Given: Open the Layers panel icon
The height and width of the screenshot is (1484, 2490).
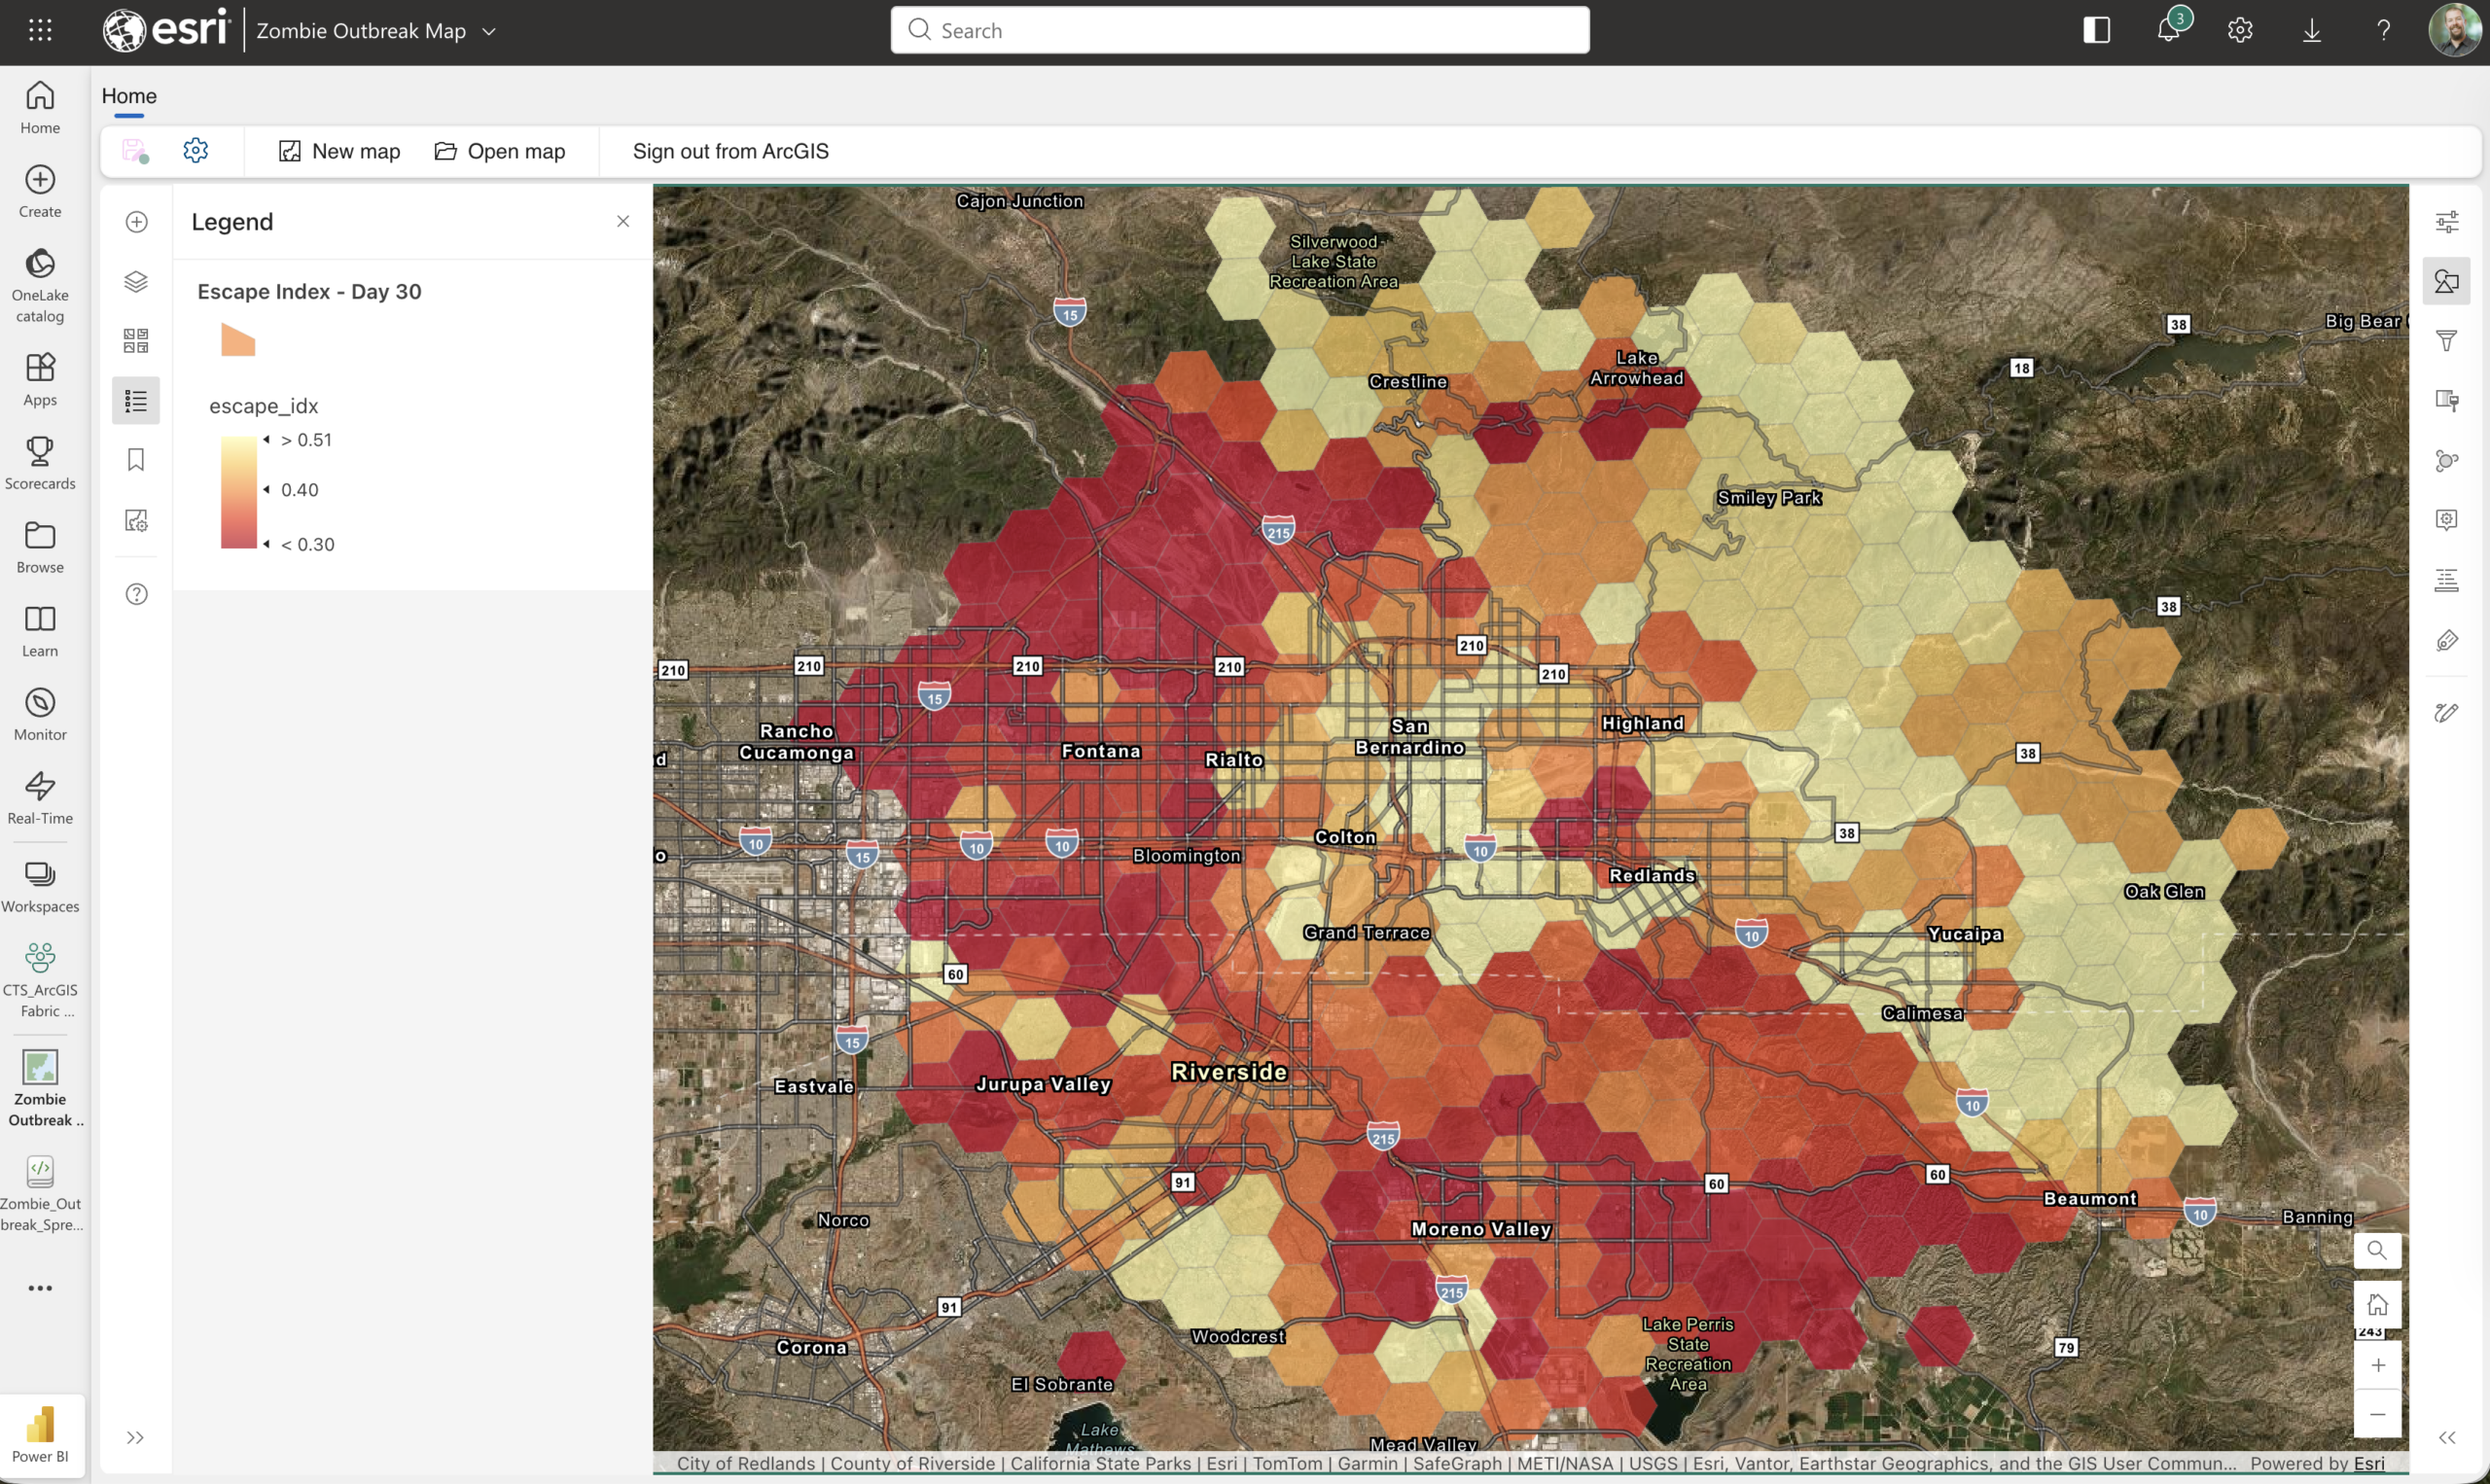Looking at the screenshot, I should pyautogui.click(x=136, y=282).
